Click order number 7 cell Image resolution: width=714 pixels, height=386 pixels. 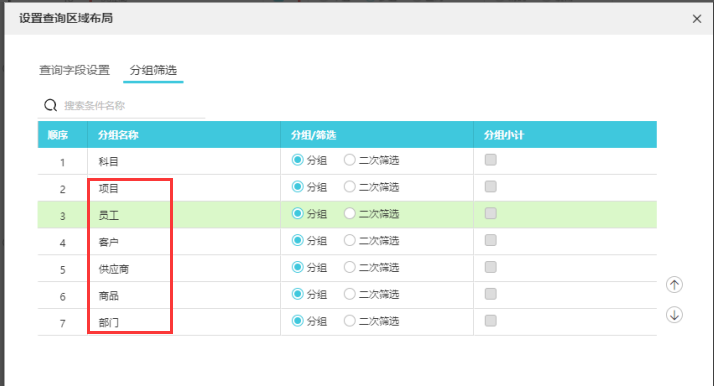coord(62,323)
